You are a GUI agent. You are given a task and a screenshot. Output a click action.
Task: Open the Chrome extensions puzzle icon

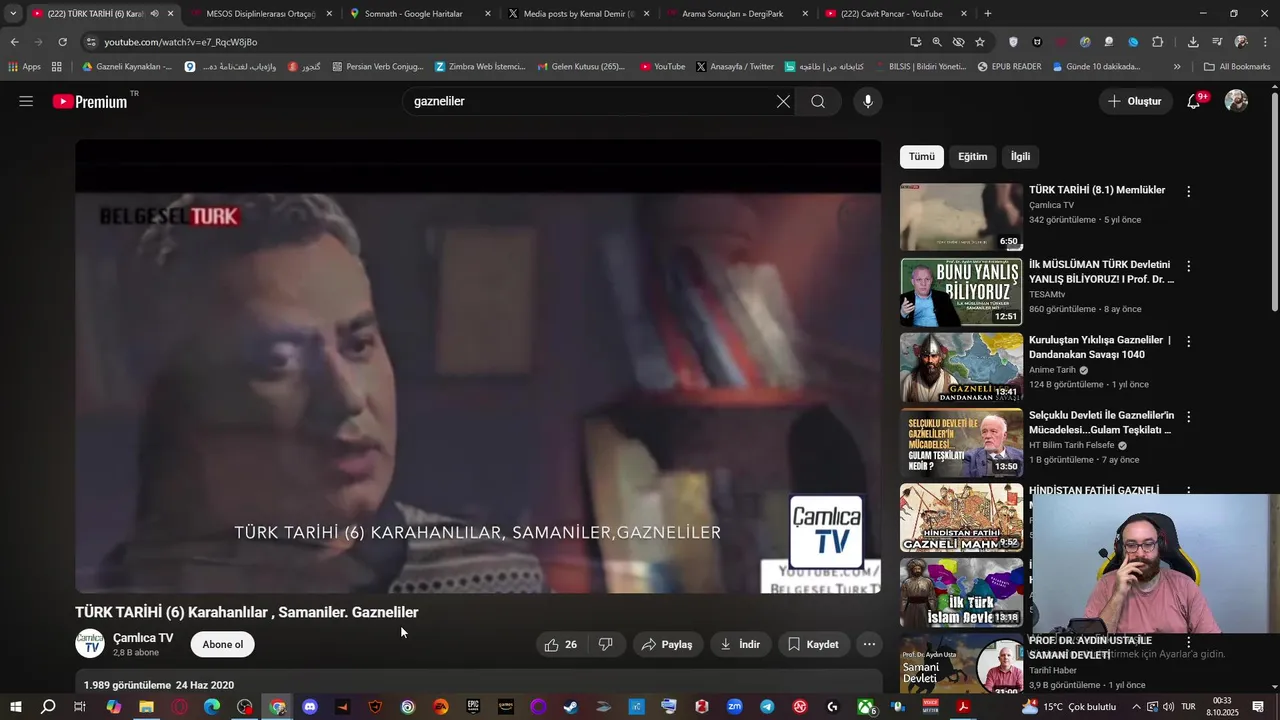point(1158,42)
